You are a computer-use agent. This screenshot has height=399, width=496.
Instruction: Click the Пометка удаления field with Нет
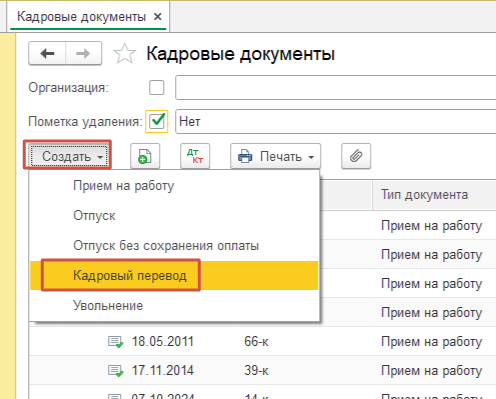[335, 121]
